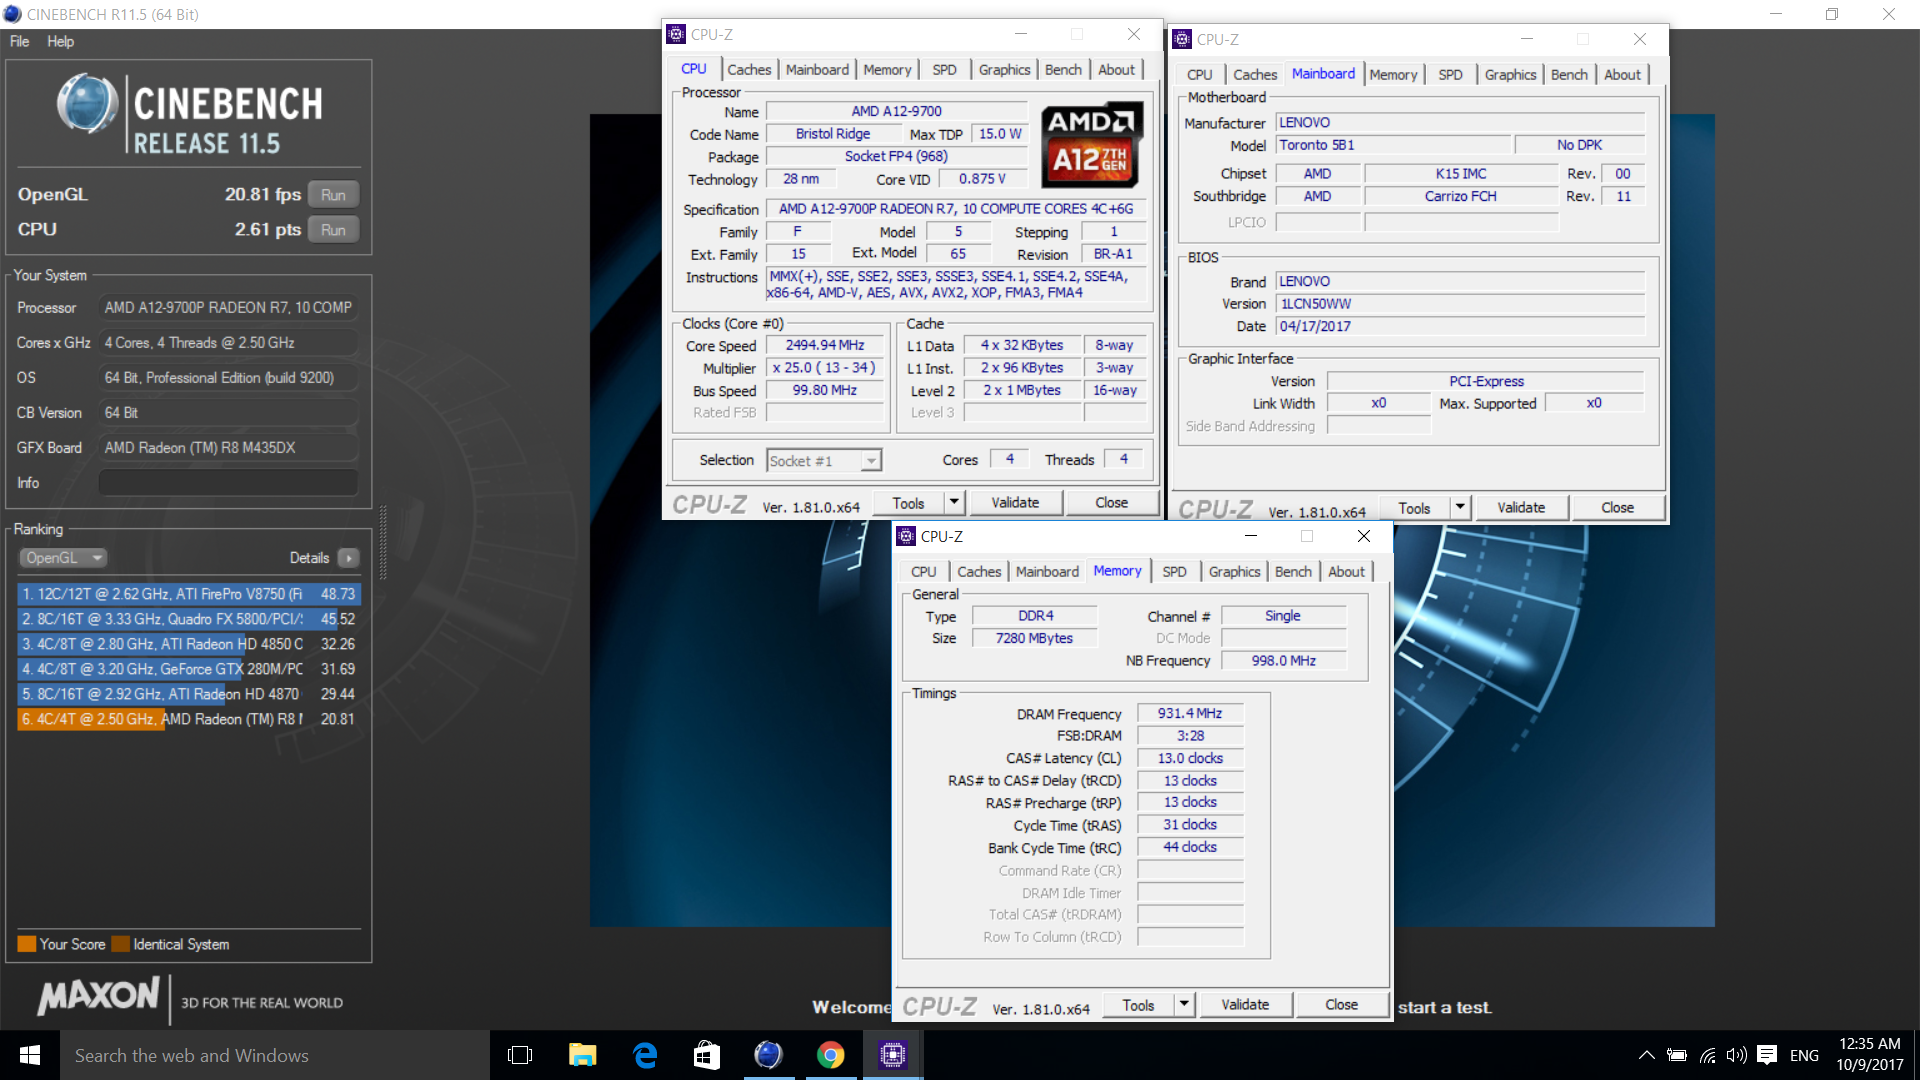1920x1080 pixels.
Task: Click the Info input field in Cinebench
Action: click(228, 482)
